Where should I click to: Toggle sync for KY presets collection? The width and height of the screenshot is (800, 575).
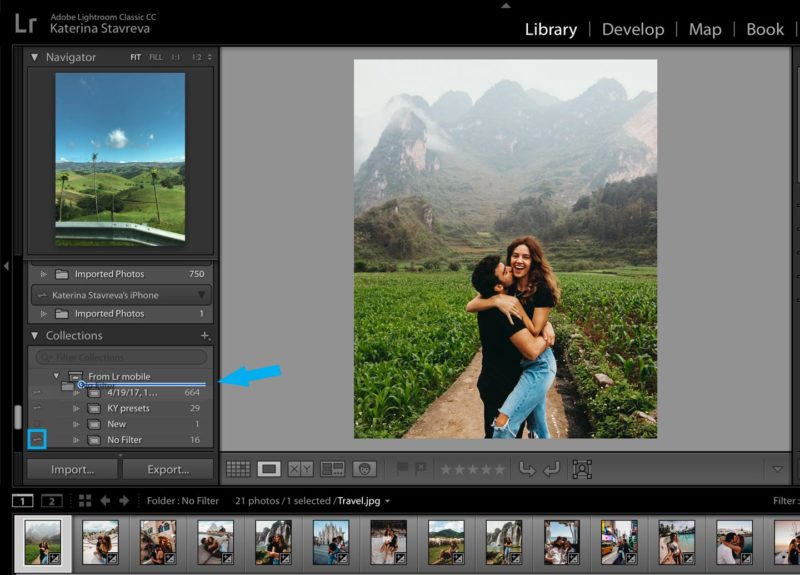[37, 408]
